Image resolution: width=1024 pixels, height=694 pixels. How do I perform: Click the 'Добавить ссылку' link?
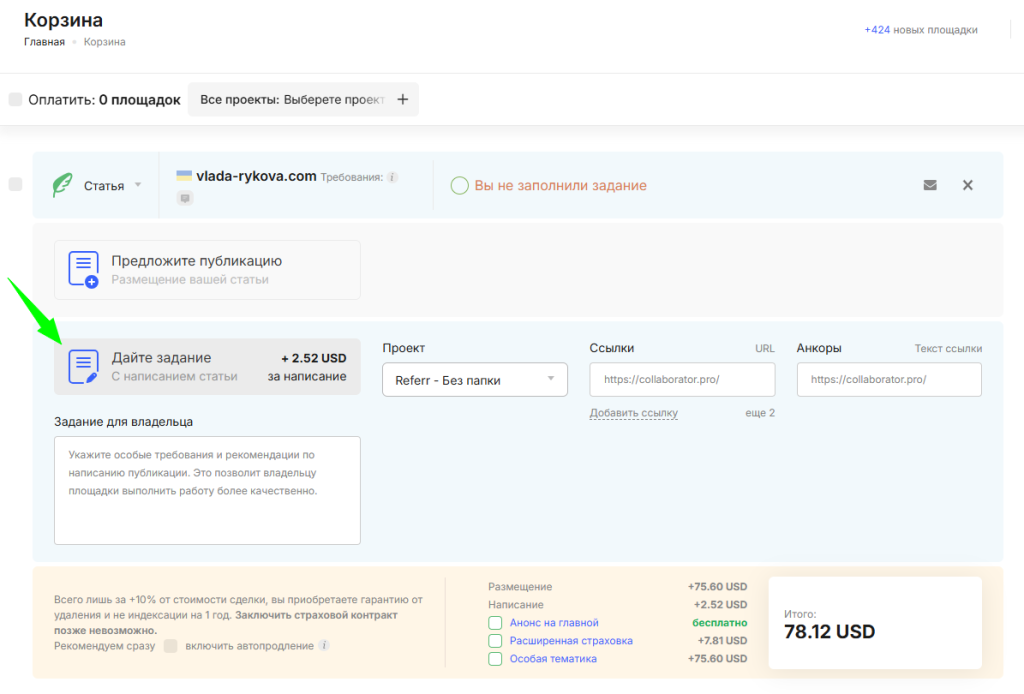[633, 413]
